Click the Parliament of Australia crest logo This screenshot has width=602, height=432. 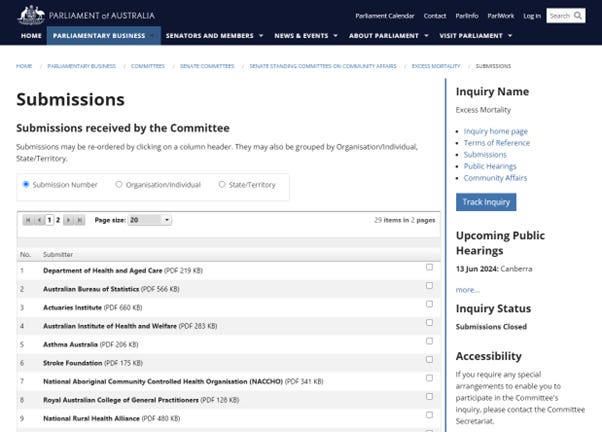31,15
